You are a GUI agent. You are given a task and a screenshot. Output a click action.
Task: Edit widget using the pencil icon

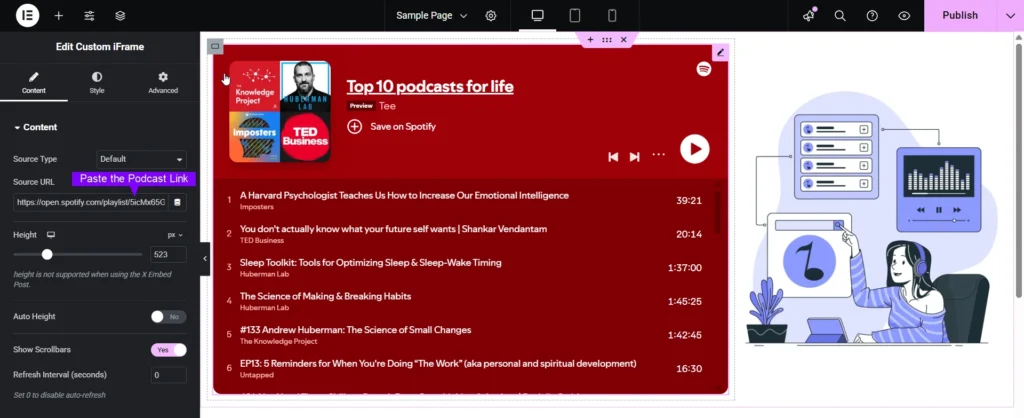(720, 53)
